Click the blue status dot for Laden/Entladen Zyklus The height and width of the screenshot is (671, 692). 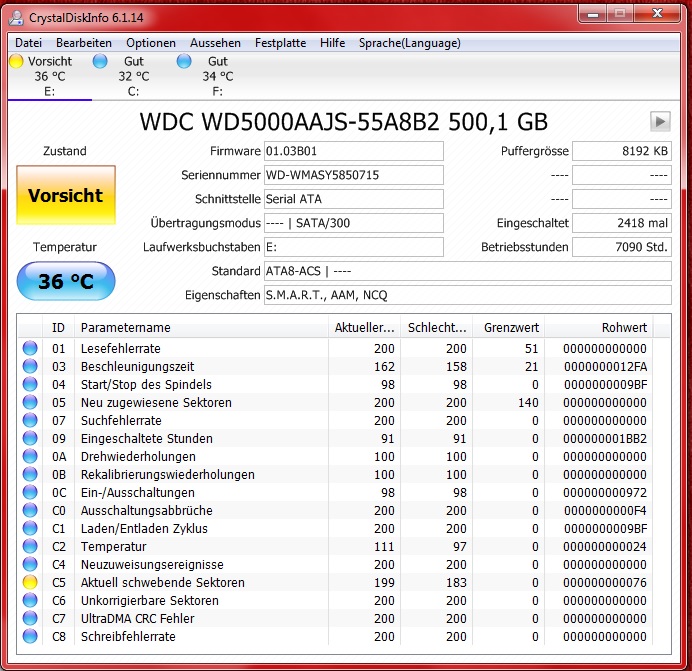[x=30, y=528]
